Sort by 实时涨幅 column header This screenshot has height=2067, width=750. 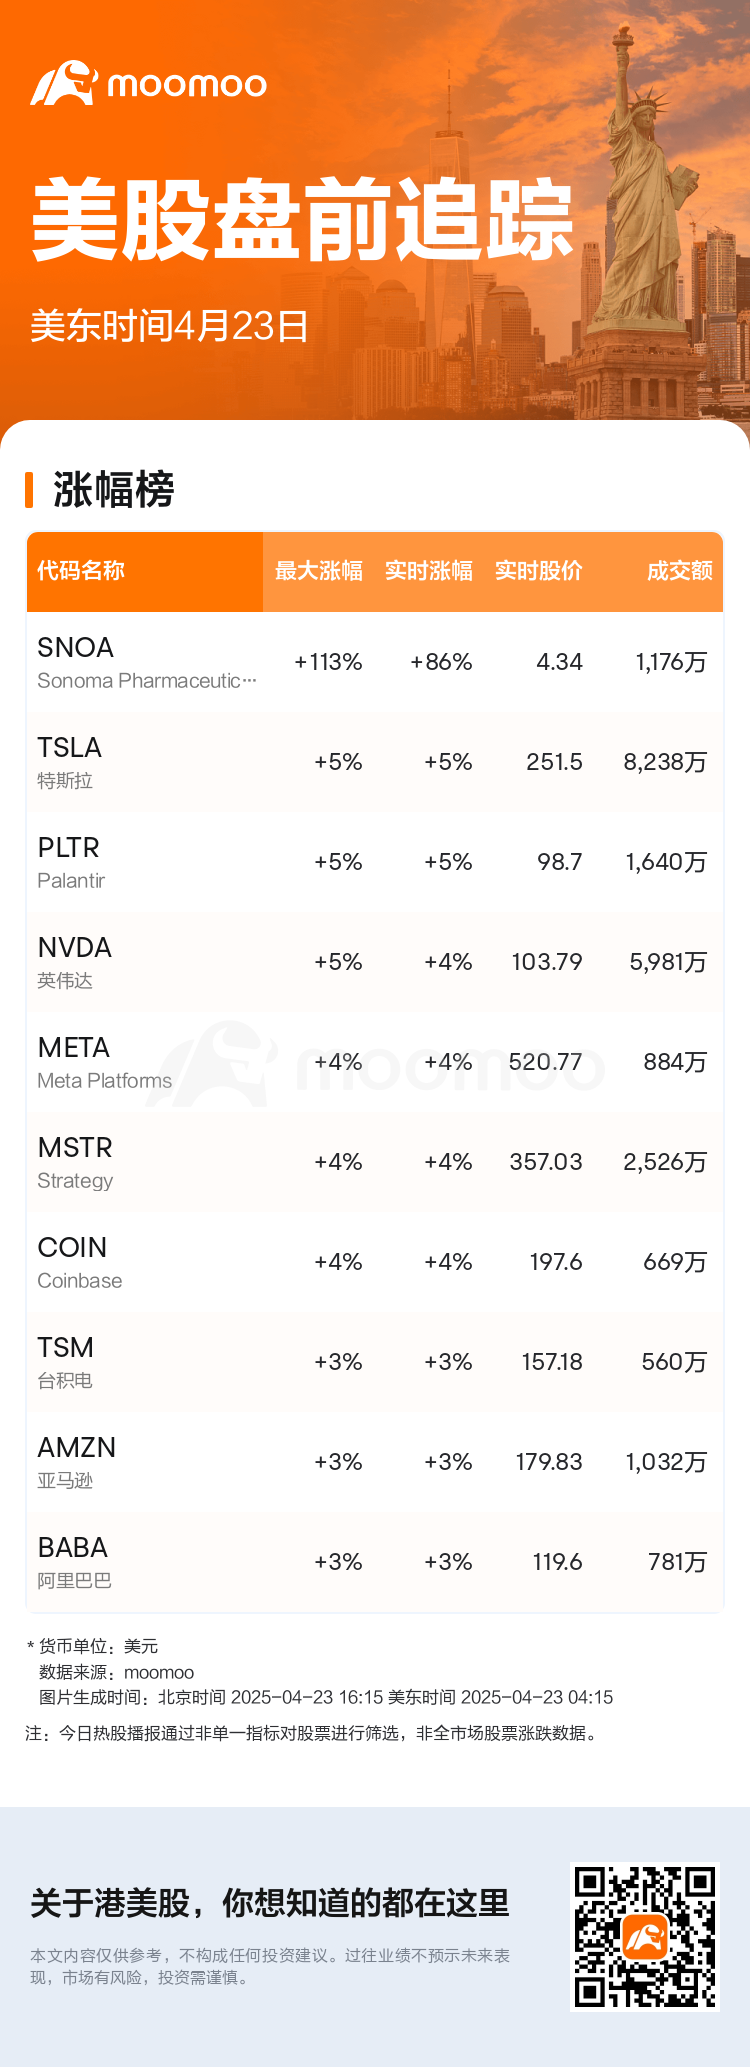(428, 571)
